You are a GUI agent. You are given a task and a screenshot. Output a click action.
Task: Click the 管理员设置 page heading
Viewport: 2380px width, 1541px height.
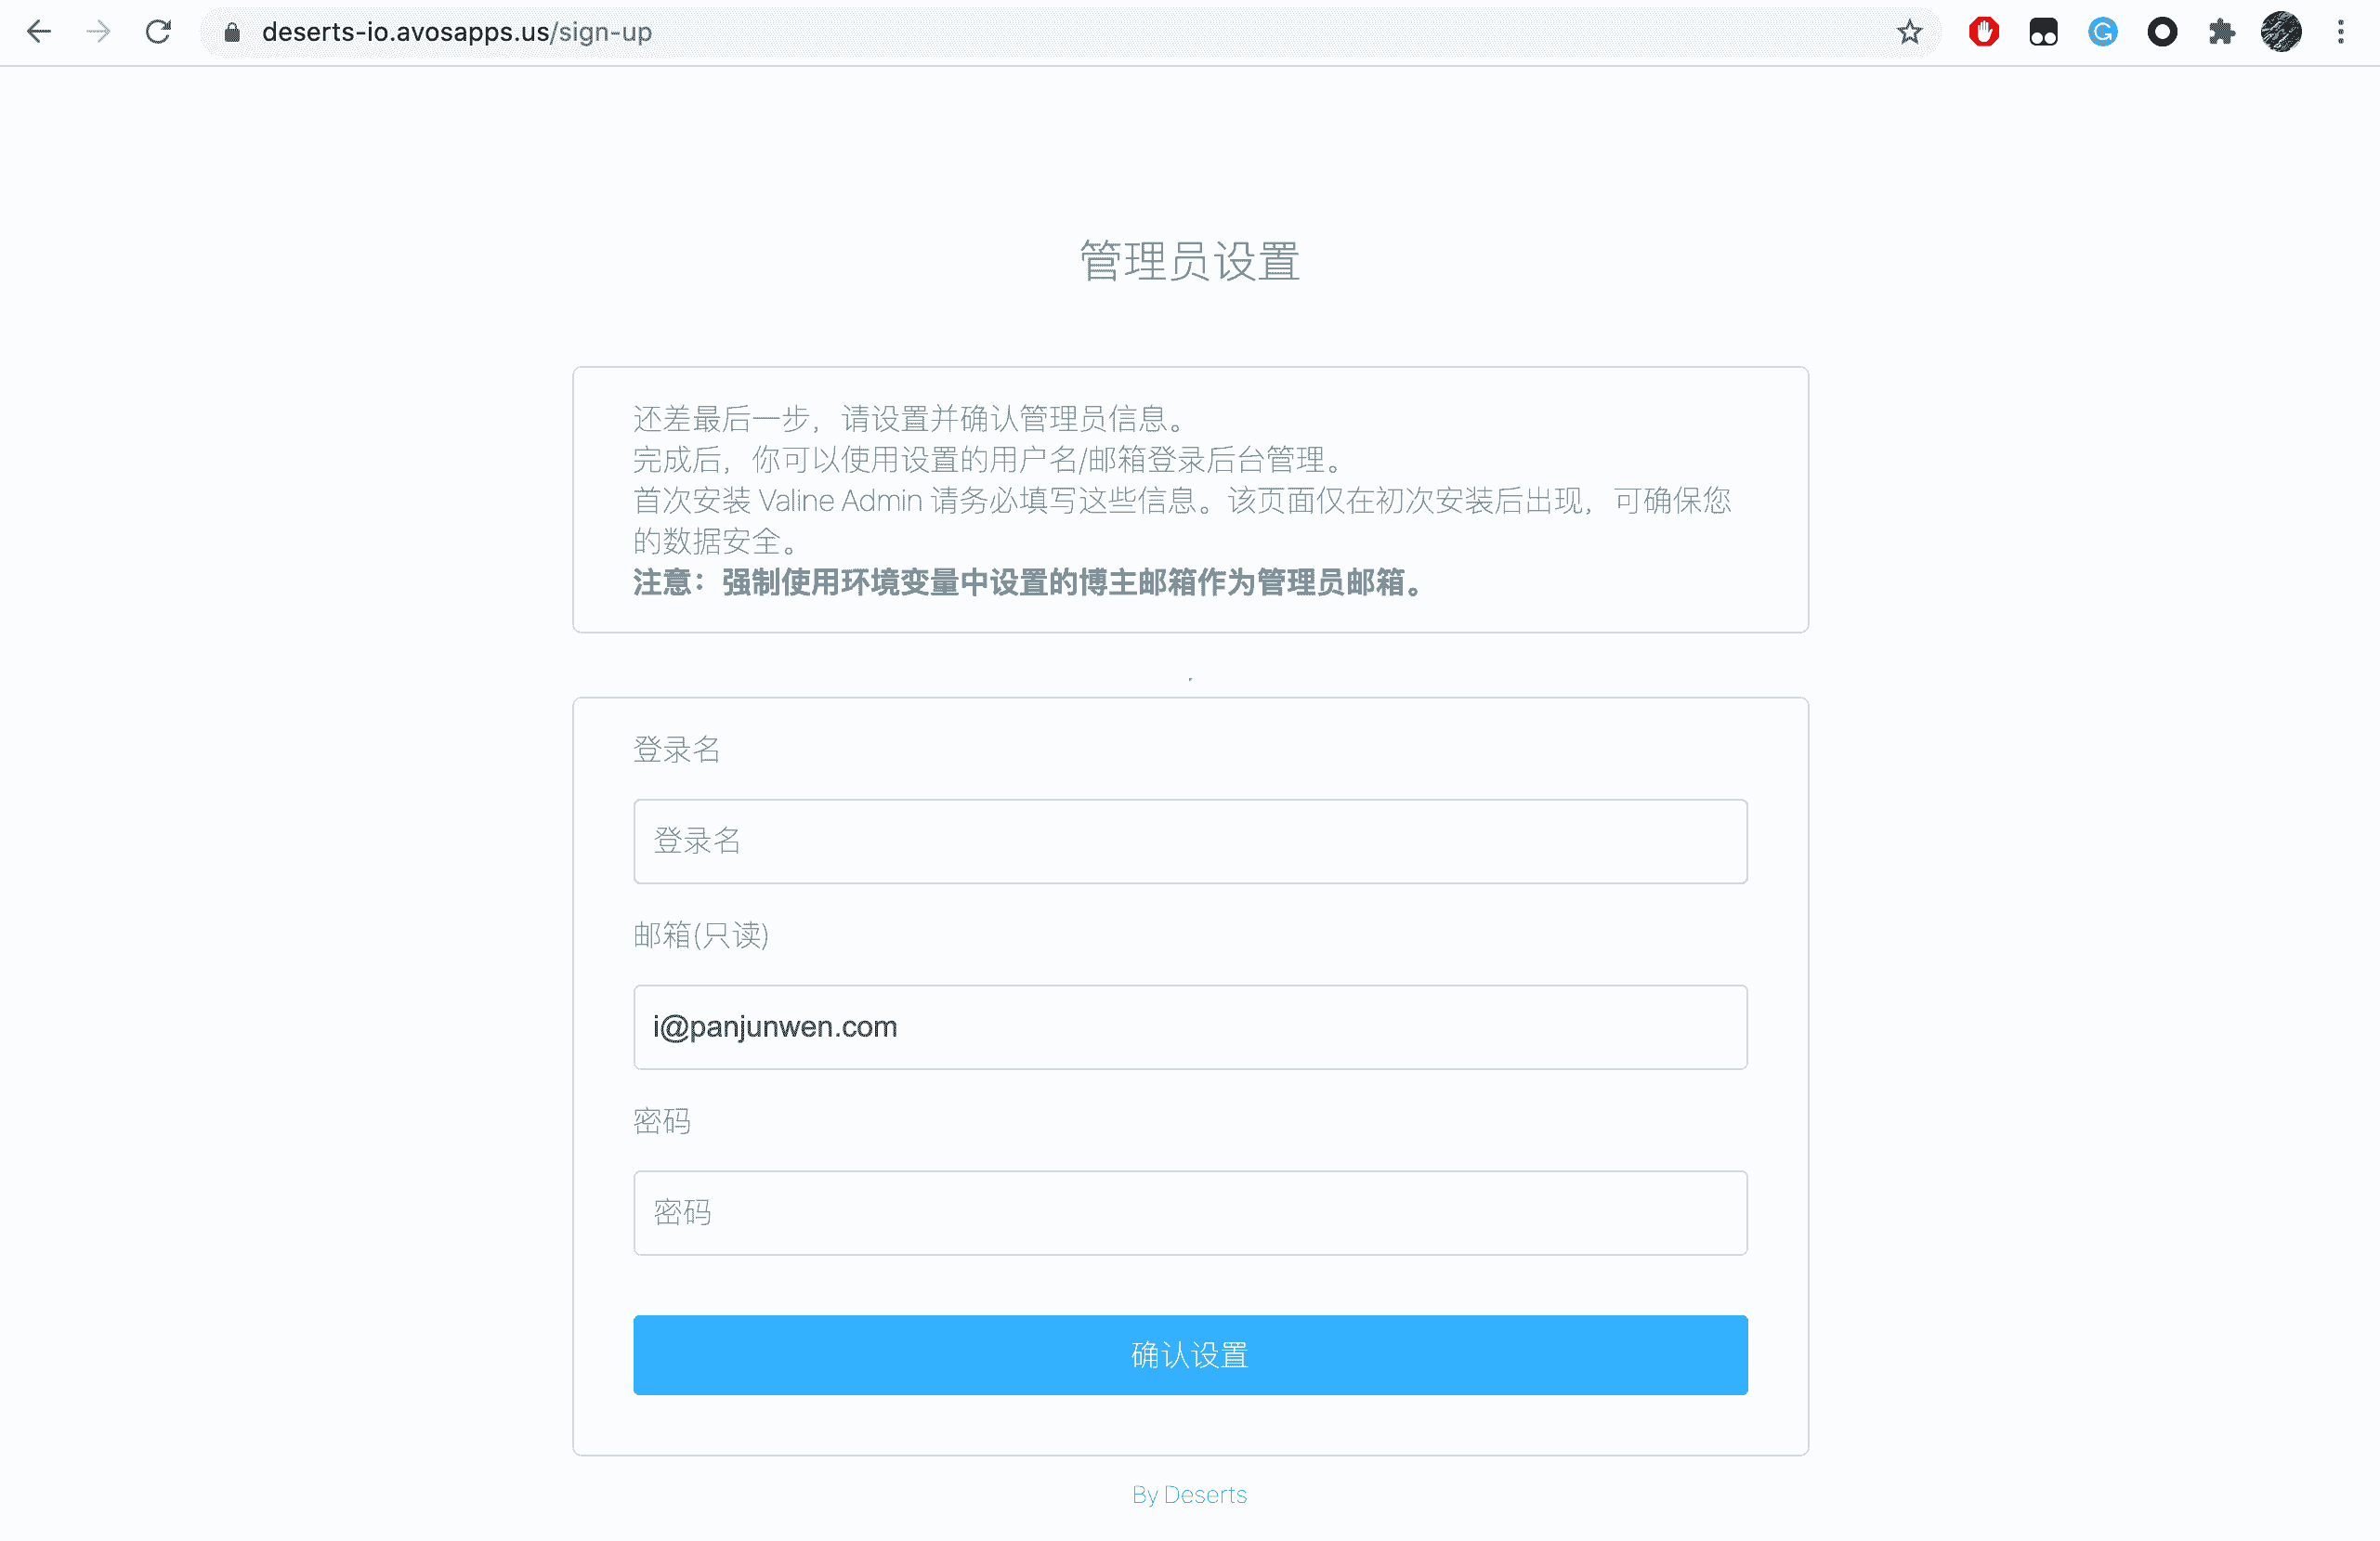coord(1189,262)
